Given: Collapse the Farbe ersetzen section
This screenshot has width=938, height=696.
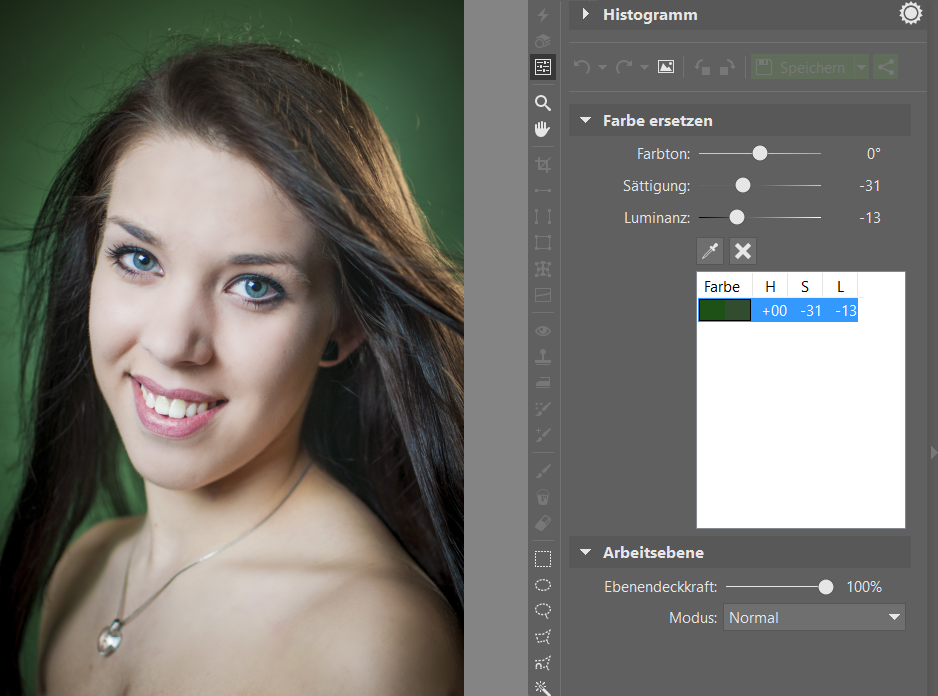Looking at the screenshot, I should click(586, 120).
